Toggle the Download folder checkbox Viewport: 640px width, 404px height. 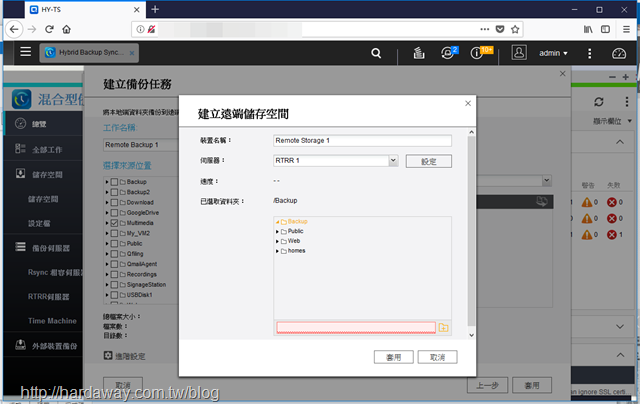point(114,202)
